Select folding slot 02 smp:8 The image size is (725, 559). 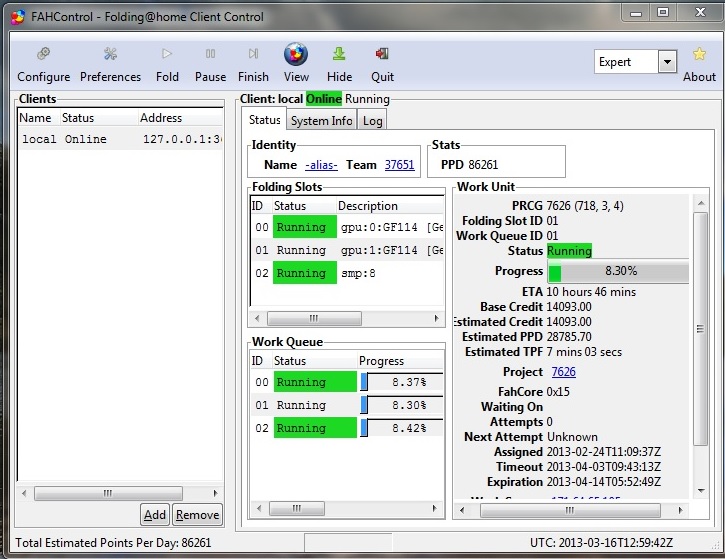(347, 273)
